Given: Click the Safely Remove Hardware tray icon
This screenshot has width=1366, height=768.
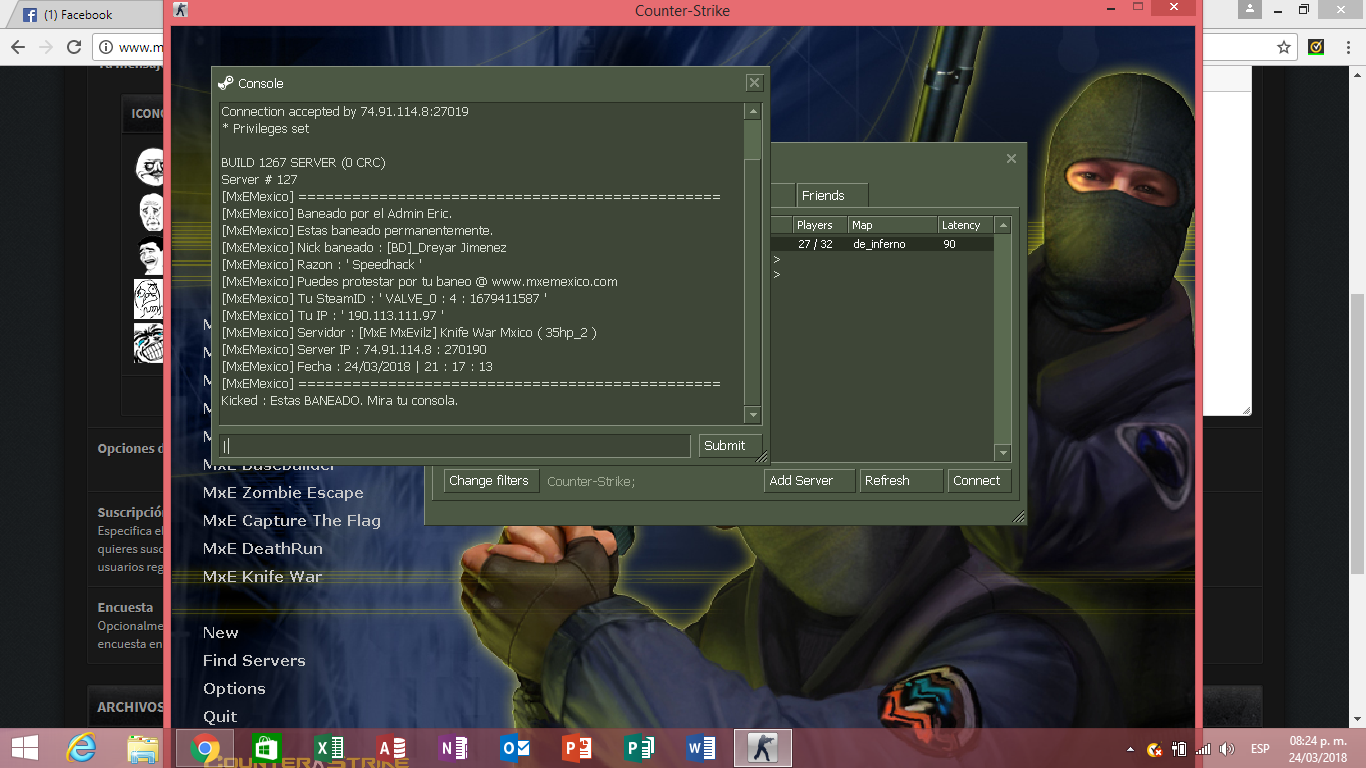Looking at the screenshot, I should pos(1179,749).
